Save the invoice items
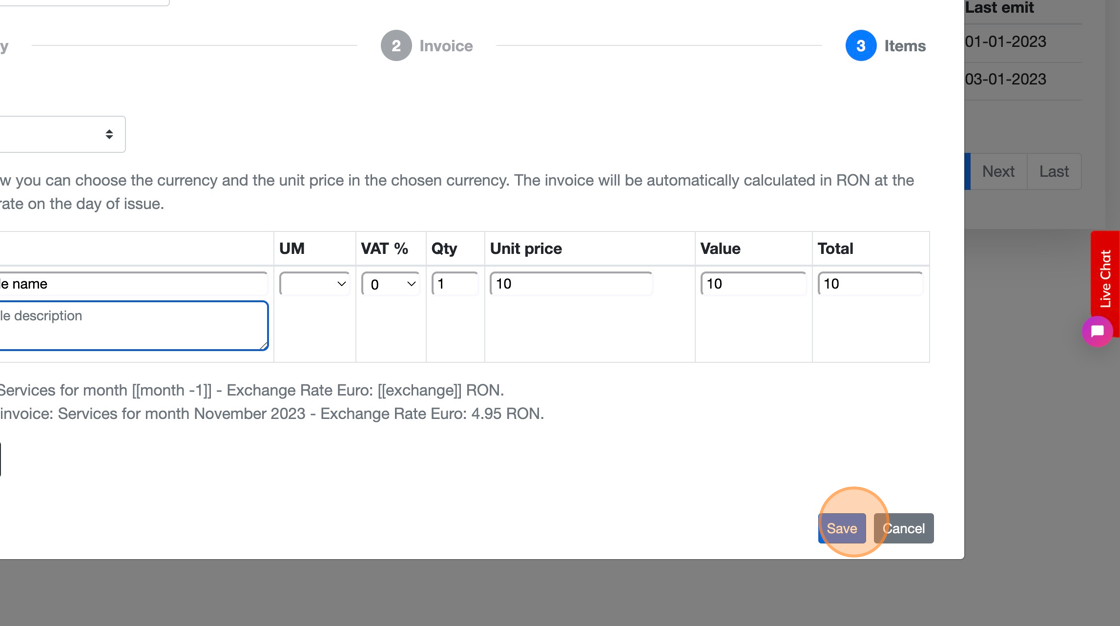 click(x=841, y=528)
